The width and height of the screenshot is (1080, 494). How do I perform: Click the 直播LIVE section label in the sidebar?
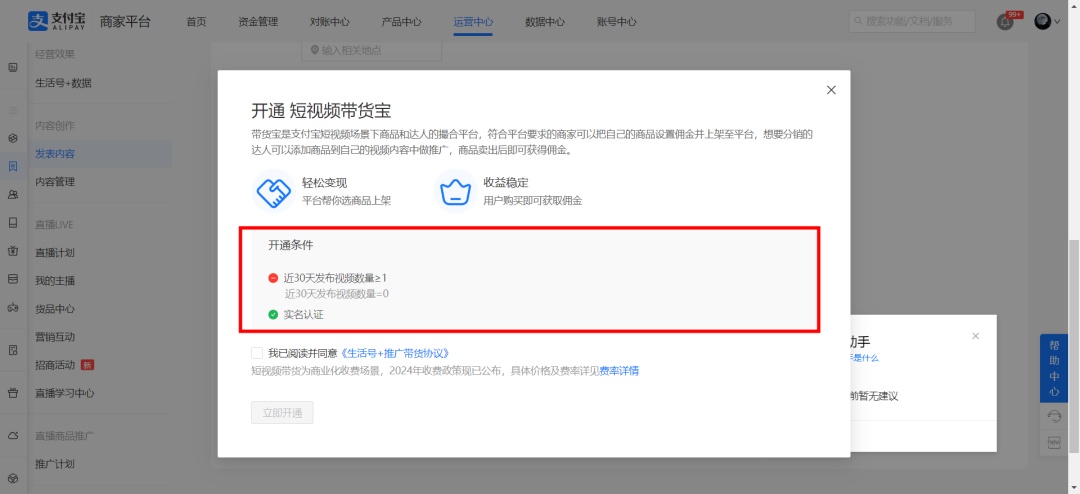(x=54, y=225)
